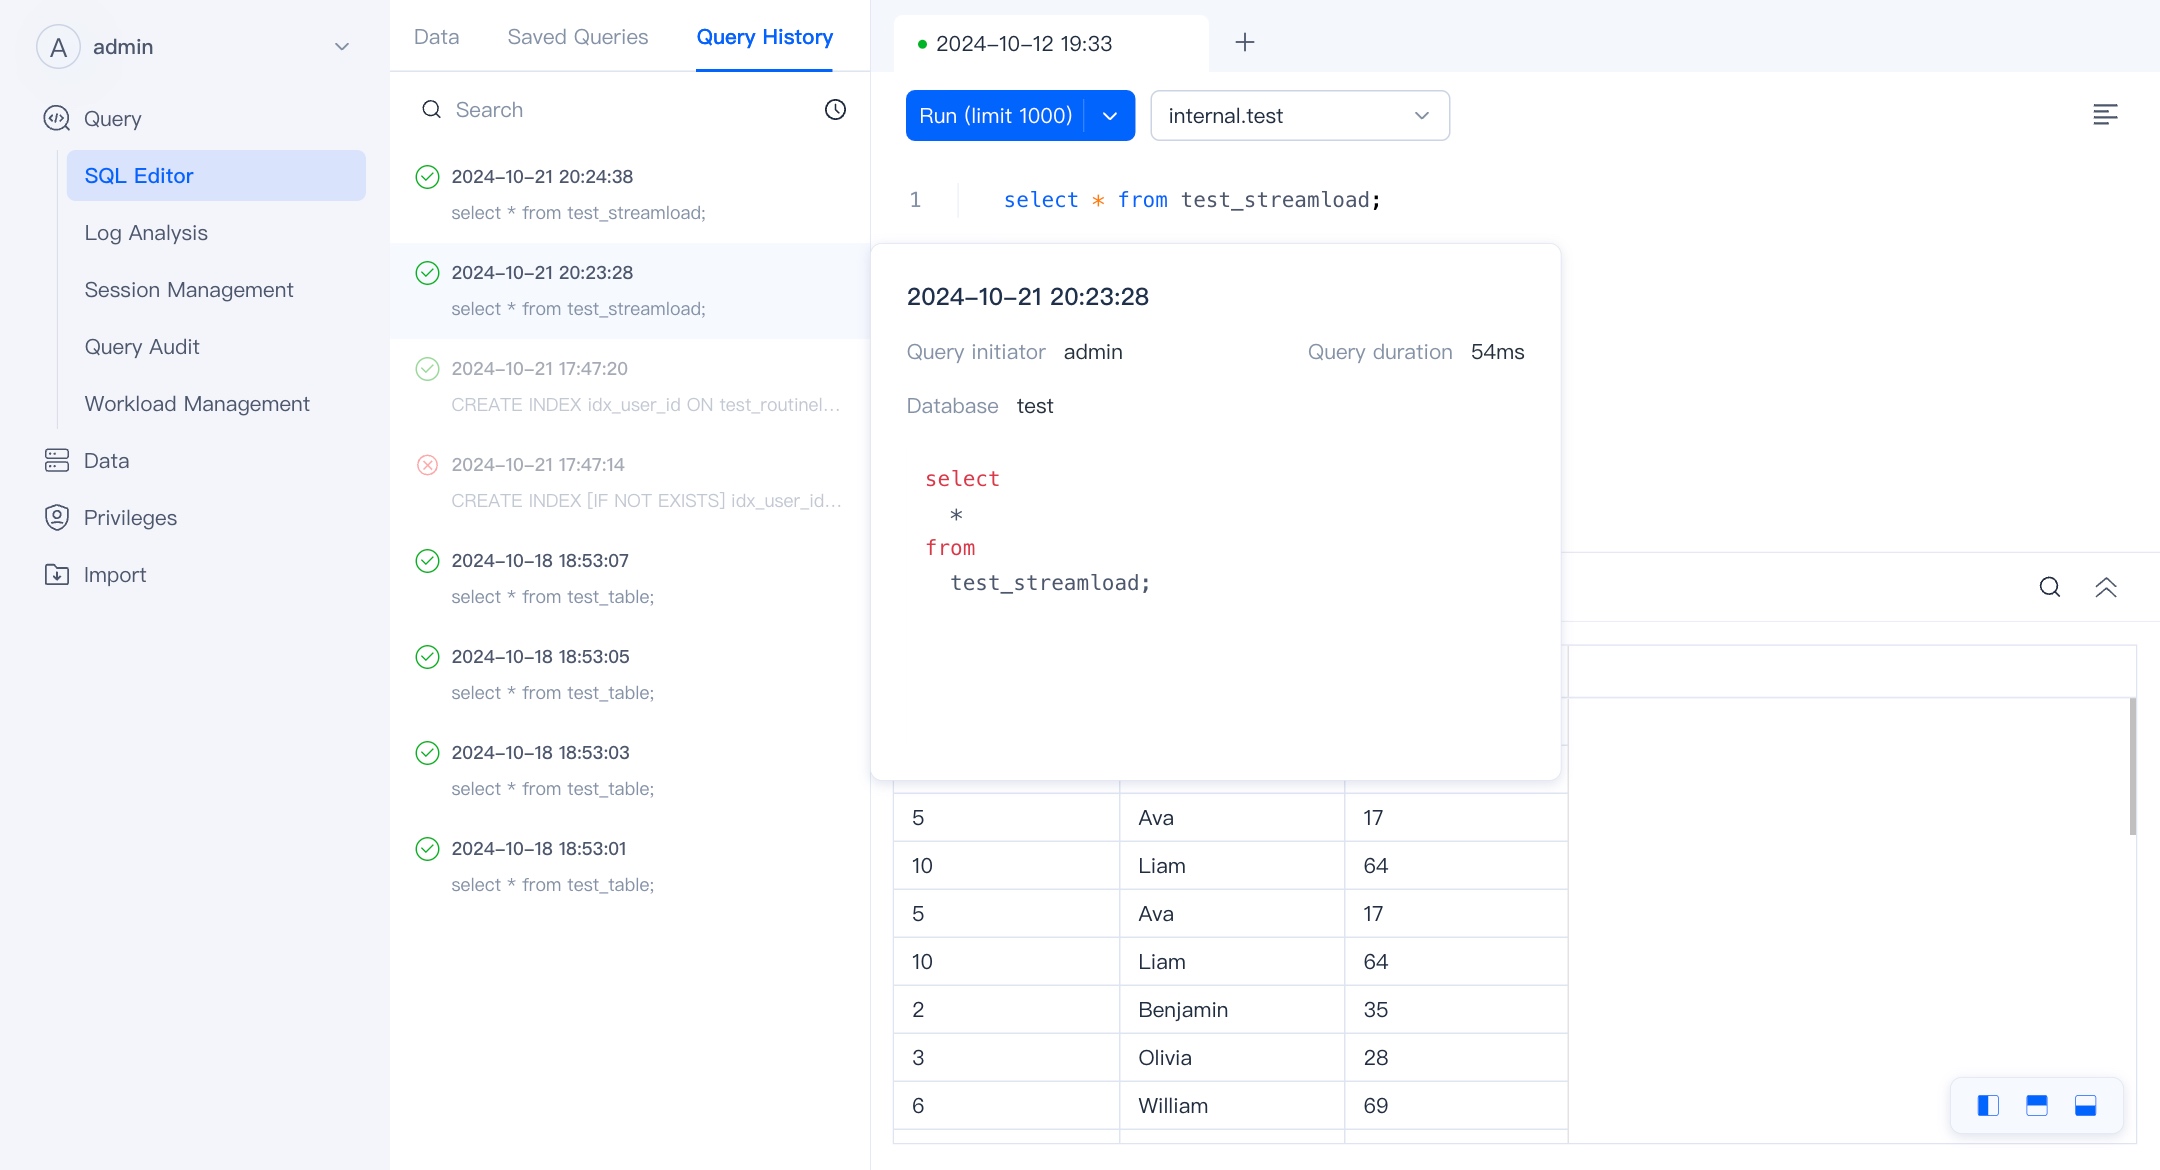The width and height of the screenshot is (2160, 1170).
Task: Open the internal.test database selector
Action: click(x=1299, y=116)
